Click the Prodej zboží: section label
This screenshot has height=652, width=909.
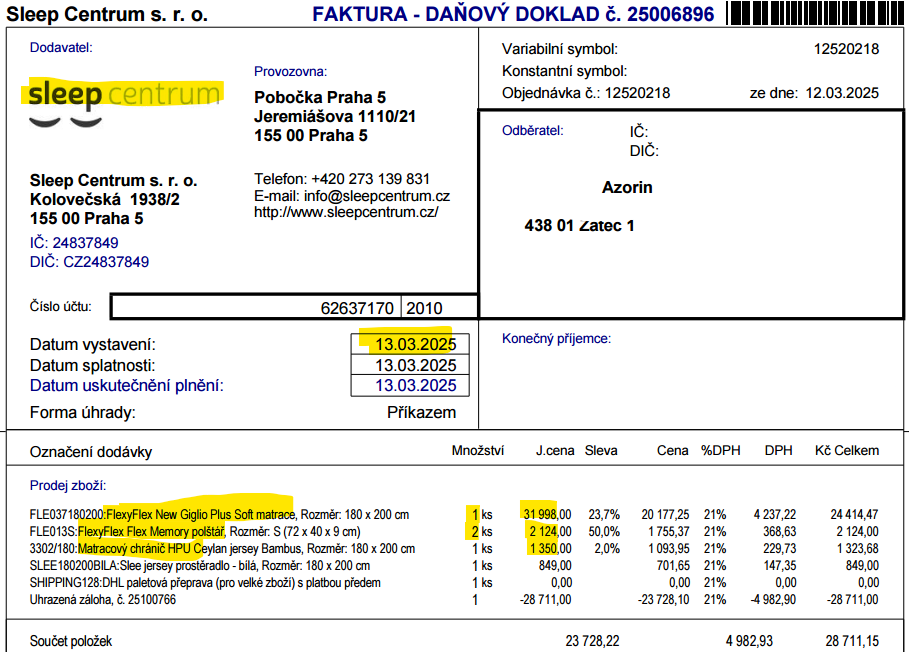tap(68, 486)
